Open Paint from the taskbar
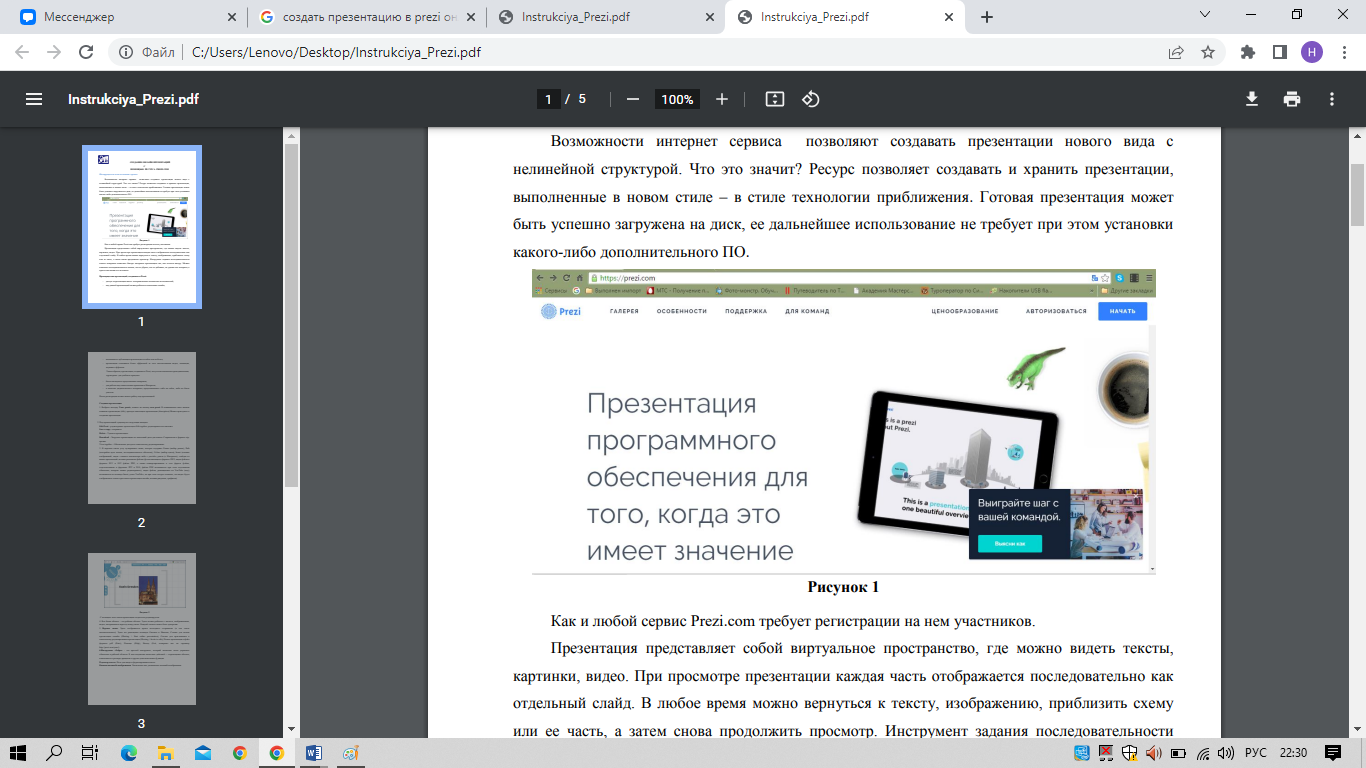This screenshot has height=768, width=1366. click(350, 753)
